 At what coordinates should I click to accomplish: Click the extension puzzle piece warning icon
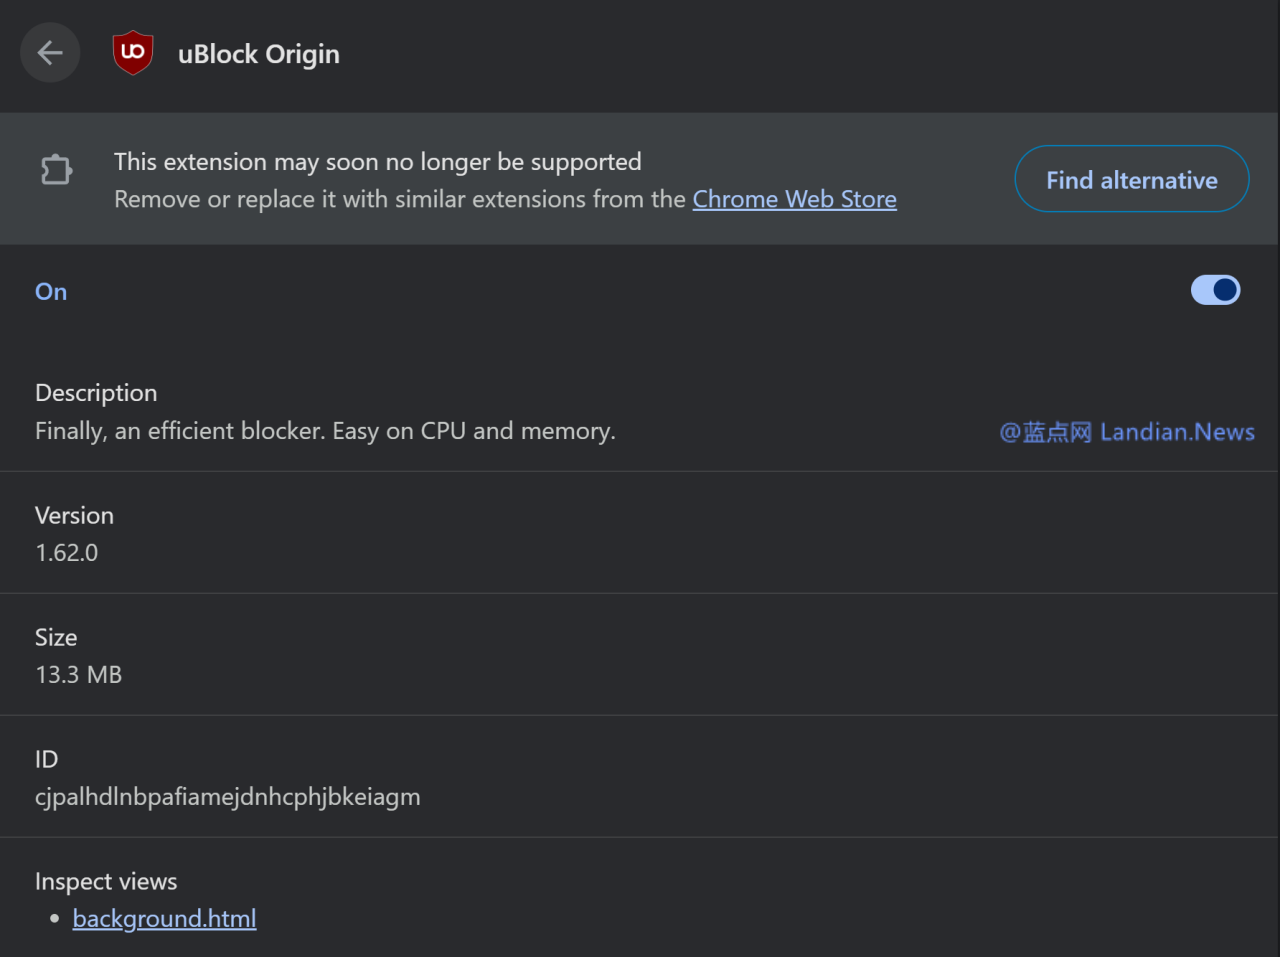[57, 170]
